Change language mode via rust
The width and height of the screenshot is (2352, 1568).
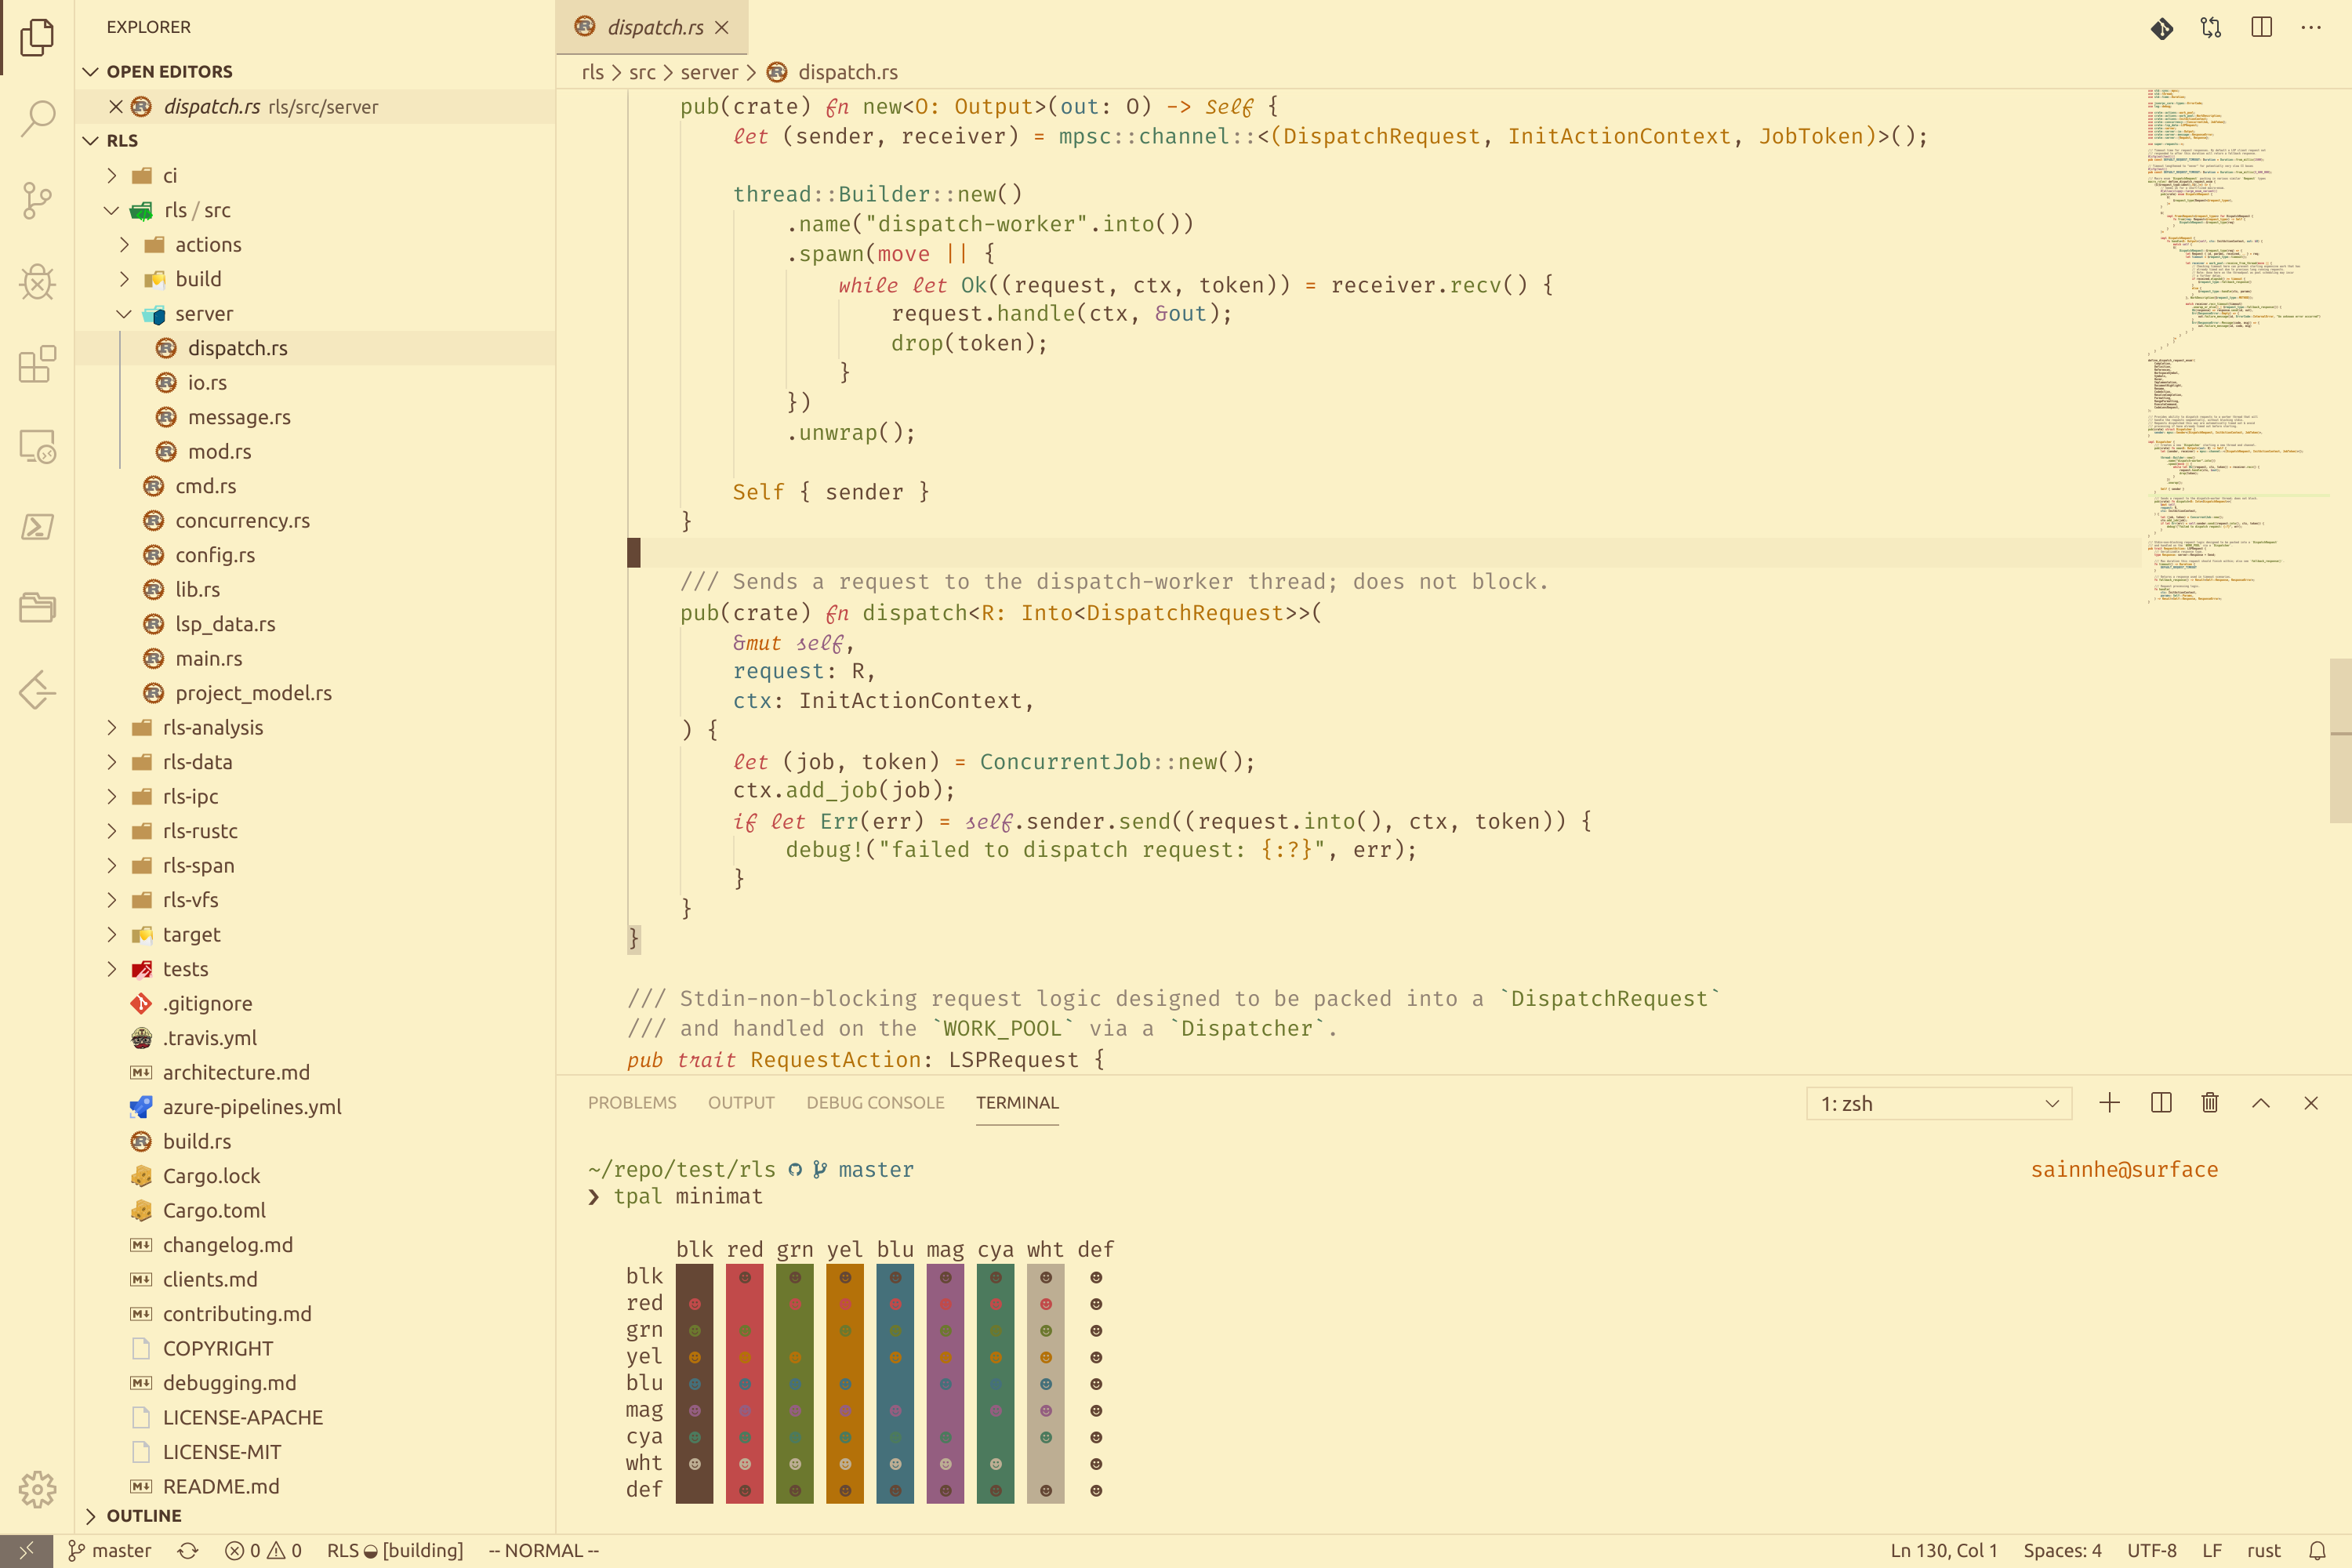[2264, 1550]
